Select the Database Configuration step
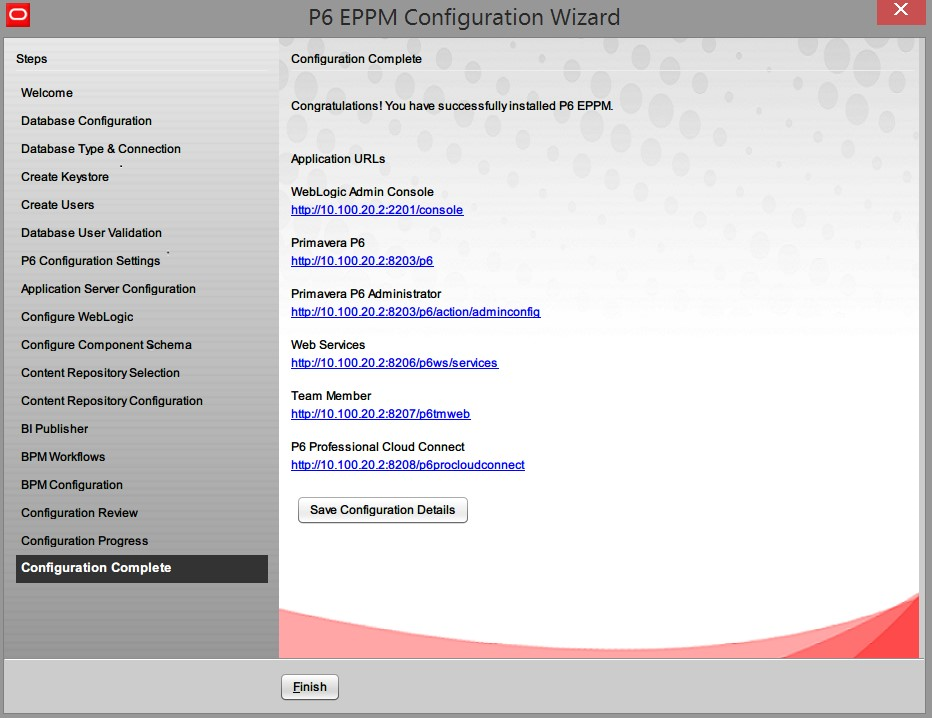The image size is (932, 718). point(86,121)
